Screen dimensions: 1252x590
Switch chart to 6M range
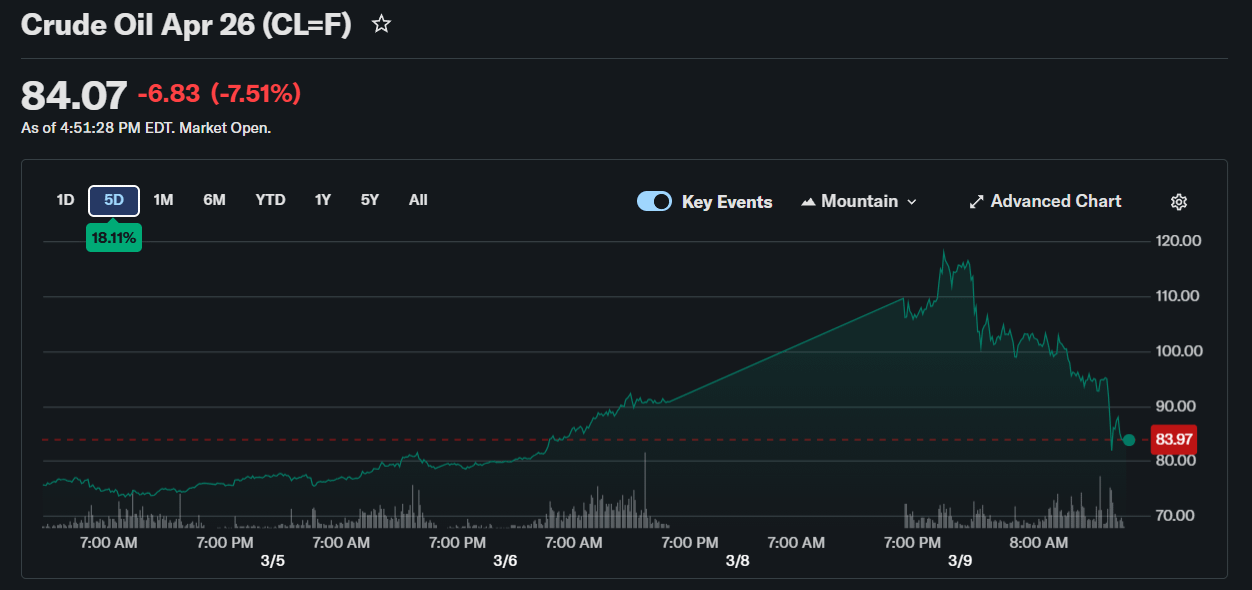pos(214,200)
